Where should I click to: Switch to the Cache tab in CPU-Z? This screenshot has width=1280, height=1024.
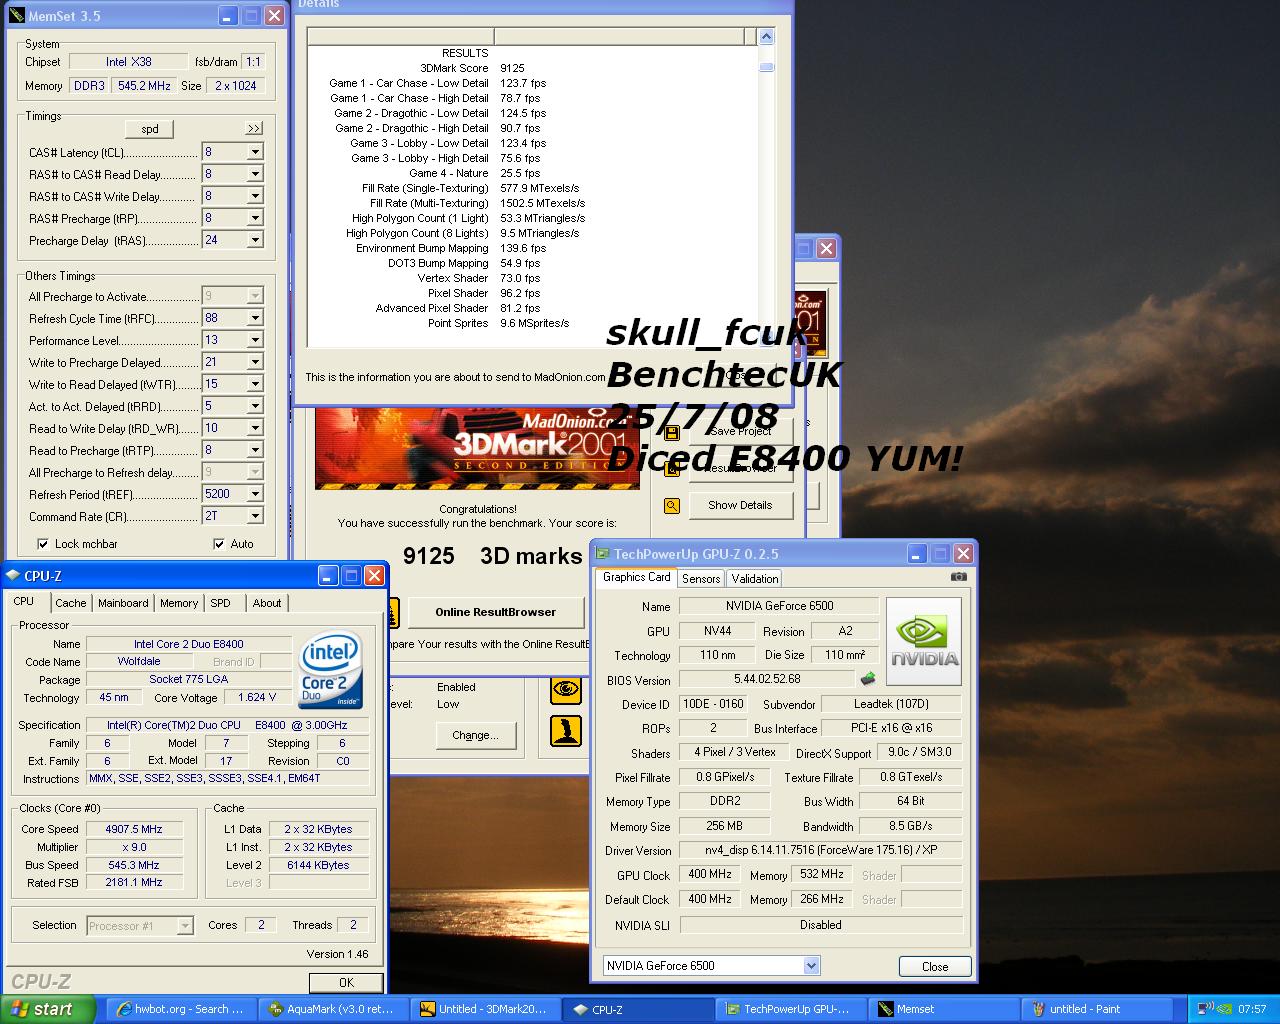coord(70,603)
